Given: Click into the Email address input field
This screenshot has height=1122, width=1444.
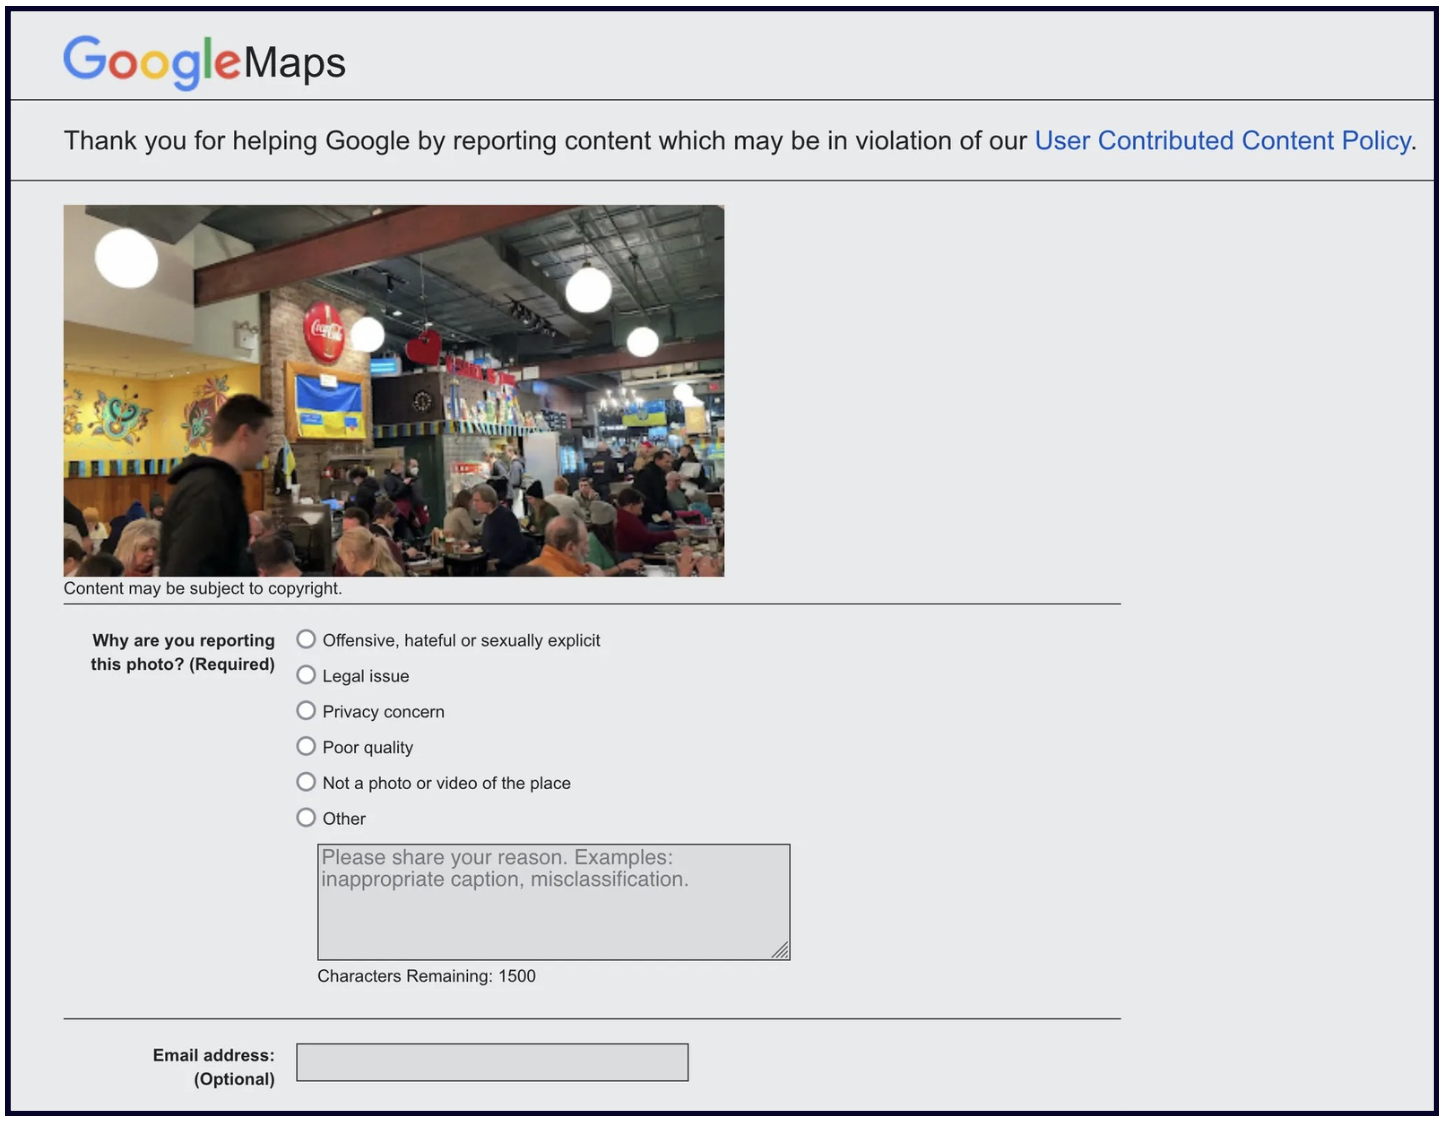Looking at the screenshot, I should point(492,1062).
